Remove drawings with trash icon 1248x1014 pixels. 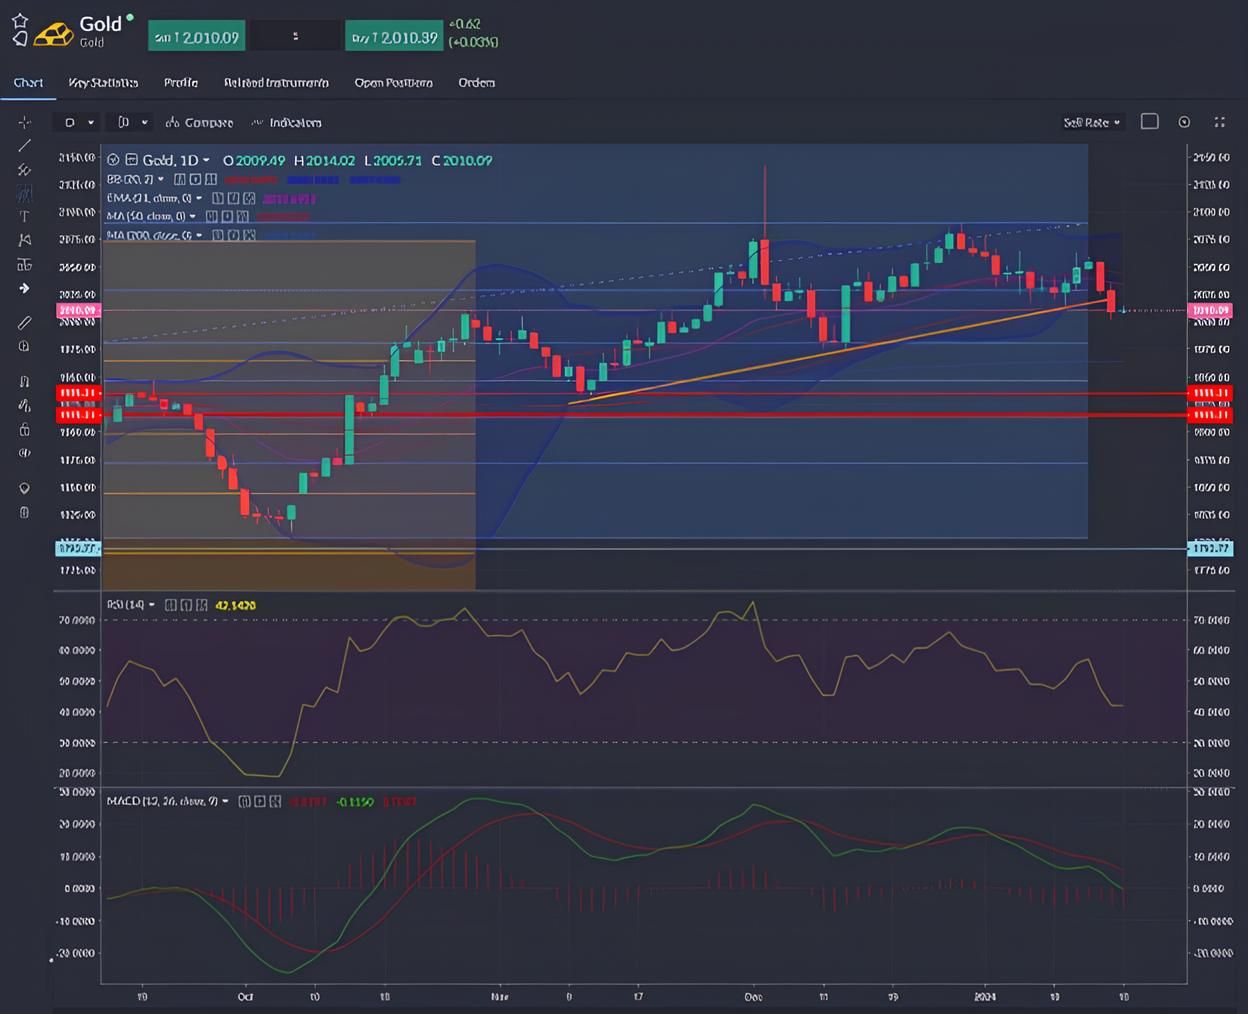(x=24, y=512)
